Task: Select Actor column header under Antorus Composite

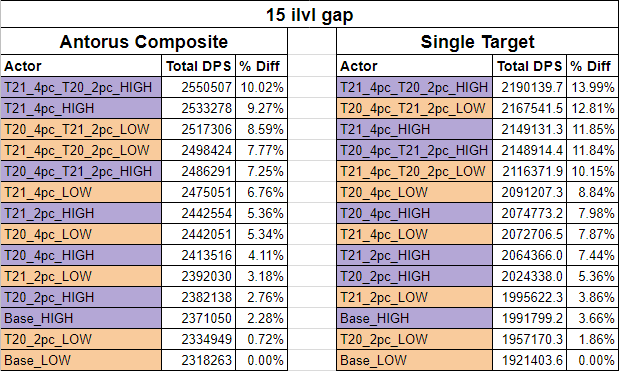Action: [81, 66]
